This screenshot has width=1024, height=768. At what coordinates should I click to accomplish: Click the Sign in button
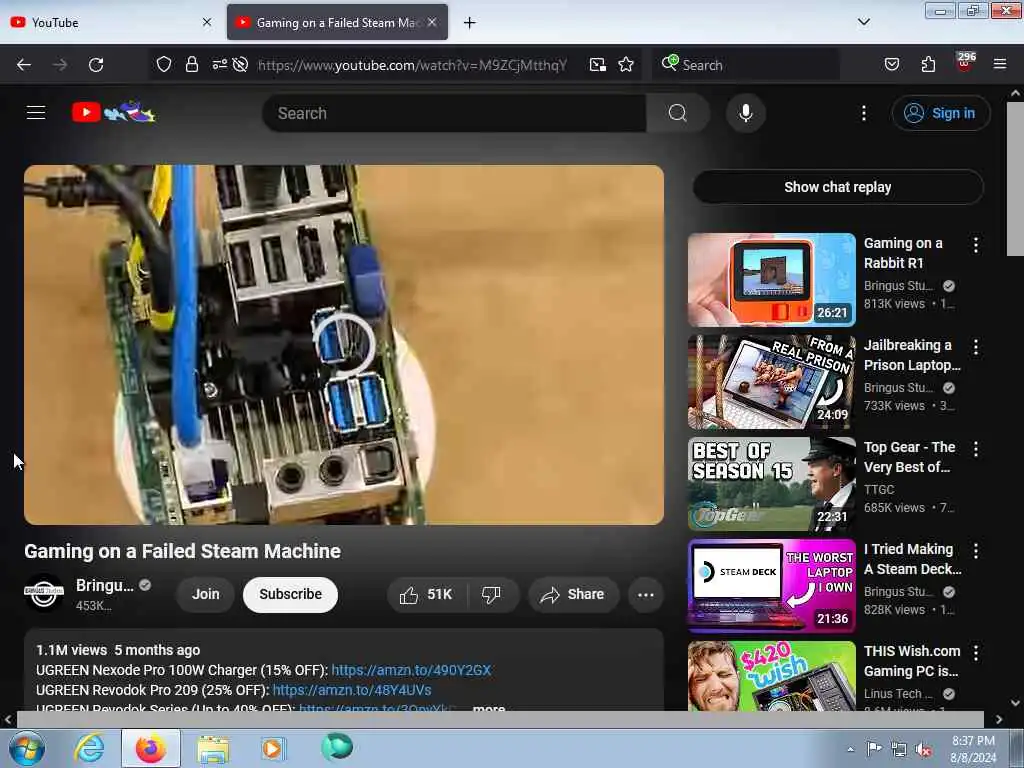(940, 113)
